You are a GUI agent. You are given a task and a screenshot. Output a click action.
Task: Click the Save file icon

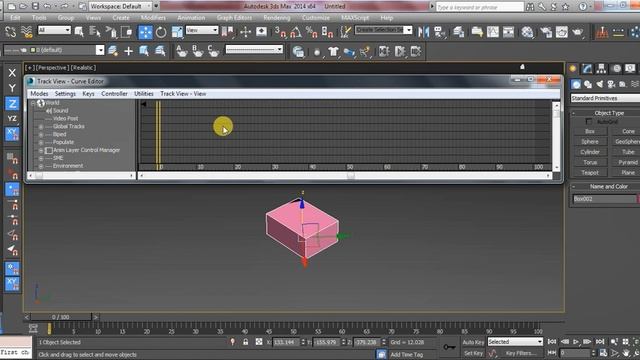coord(35,6)
